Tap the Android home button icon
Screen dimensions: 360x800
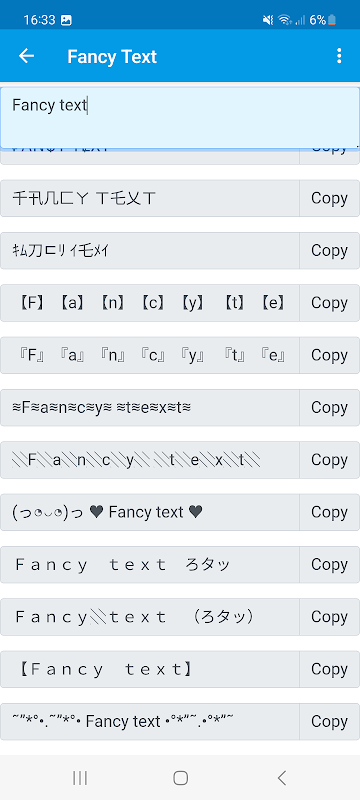tap(181, 778)
